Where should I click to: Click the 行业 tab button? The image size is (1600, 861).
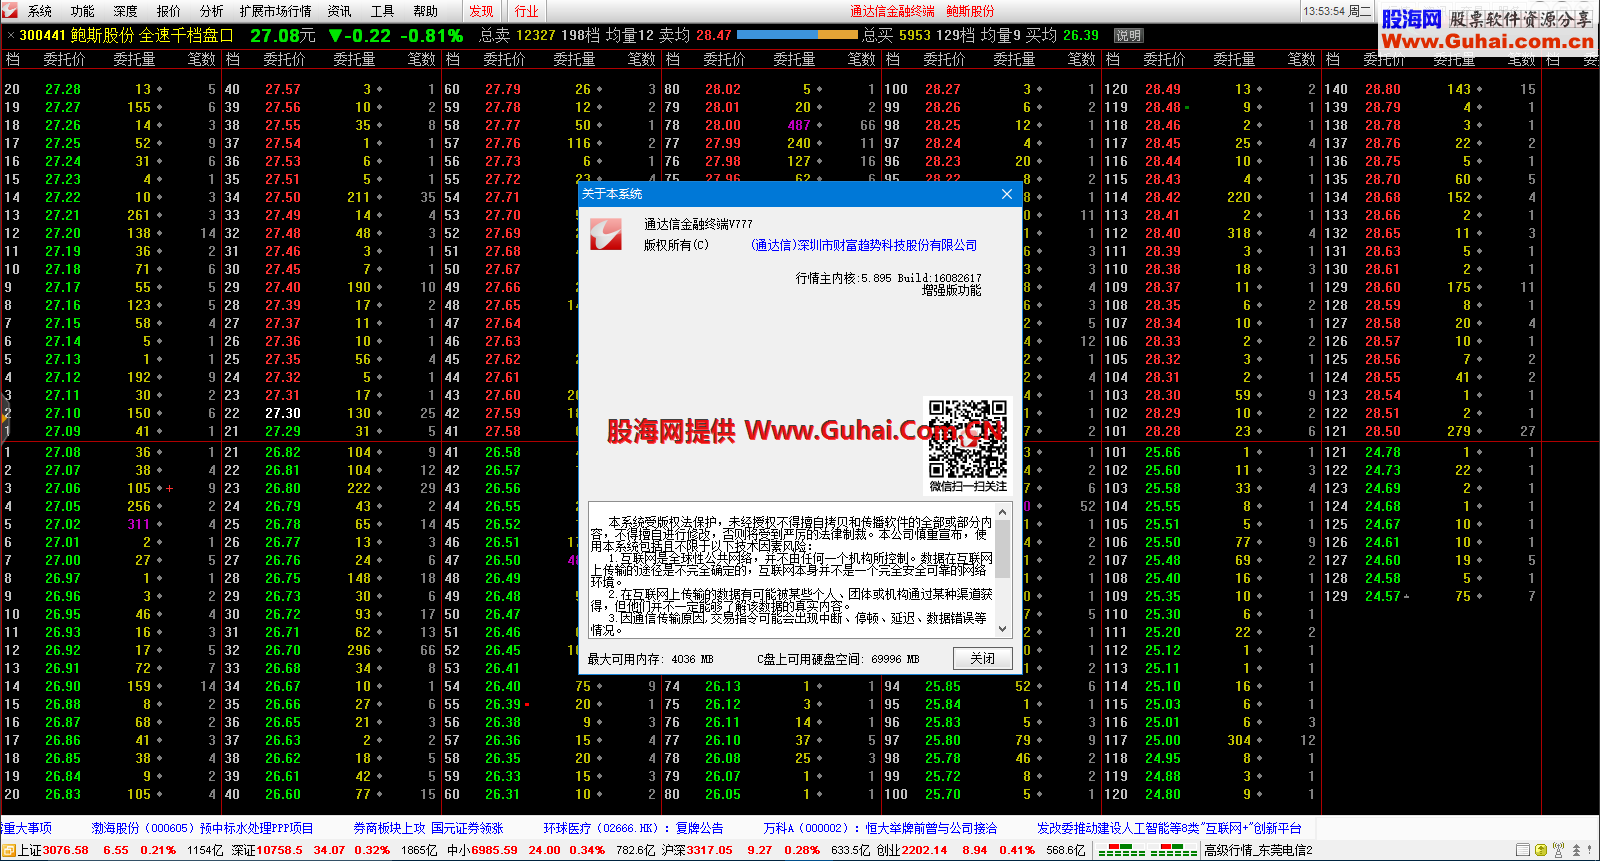coord(527,11)
